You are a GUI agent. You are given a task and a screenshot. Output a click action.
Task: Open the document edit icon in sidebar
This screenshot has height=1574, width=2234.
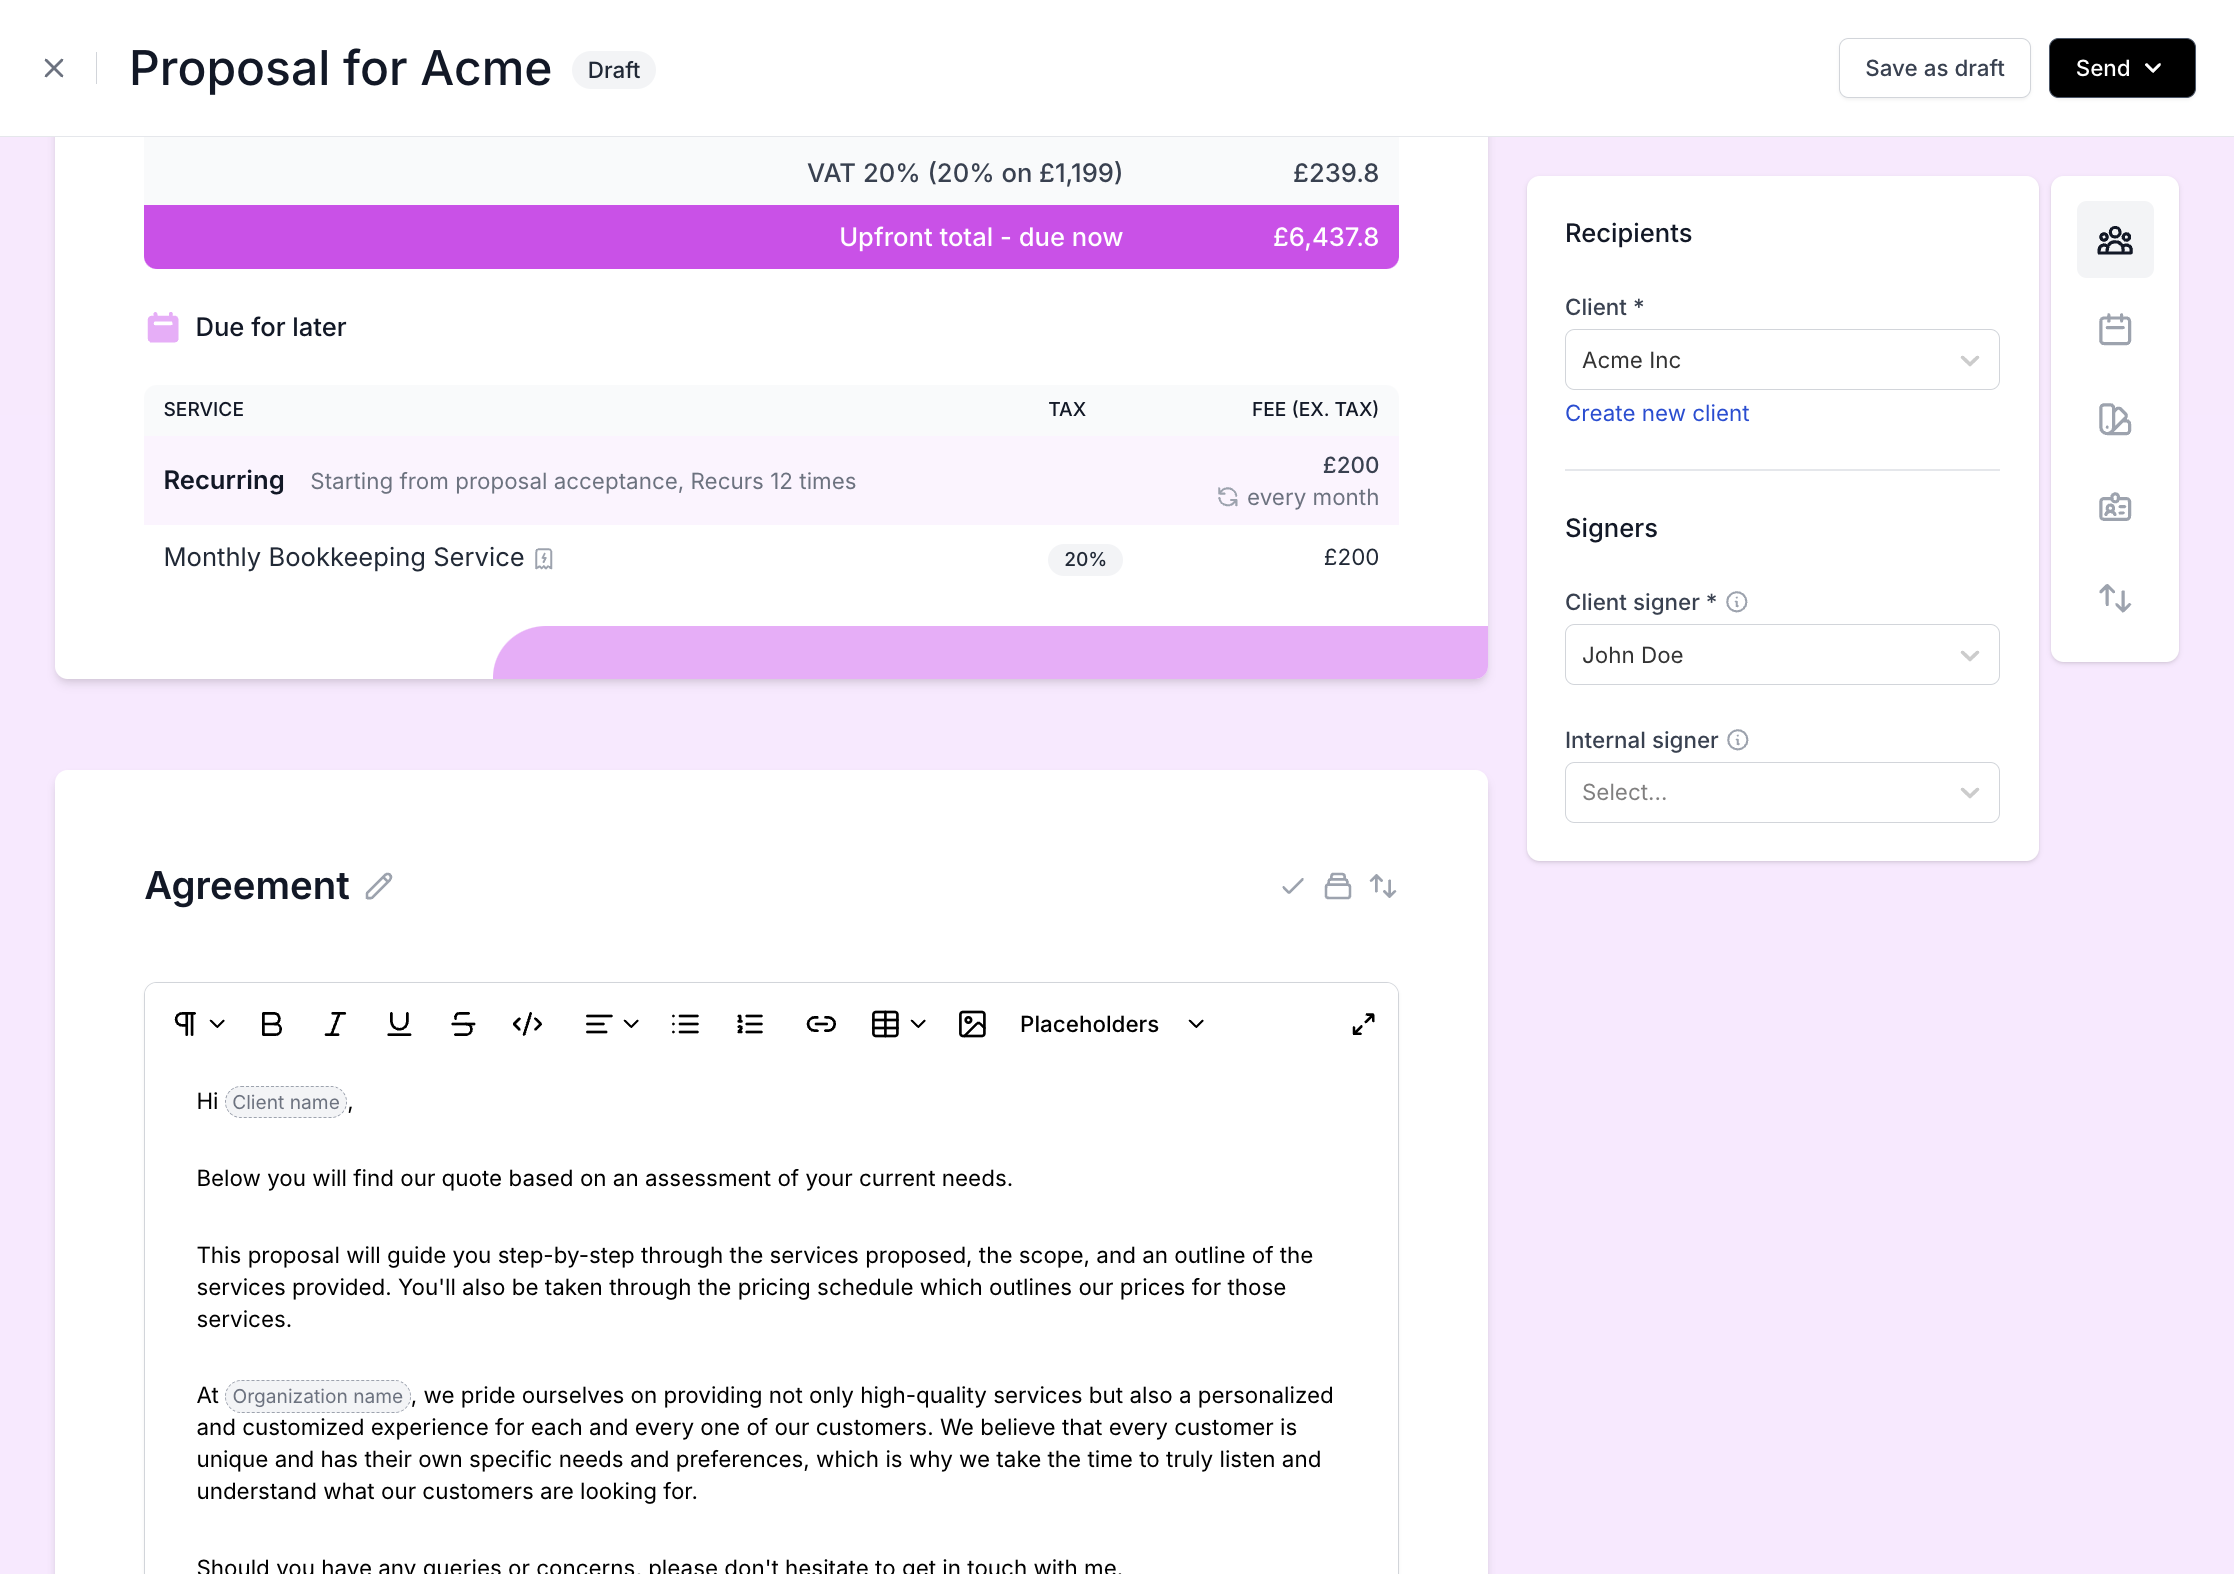tap(2114, 419)
